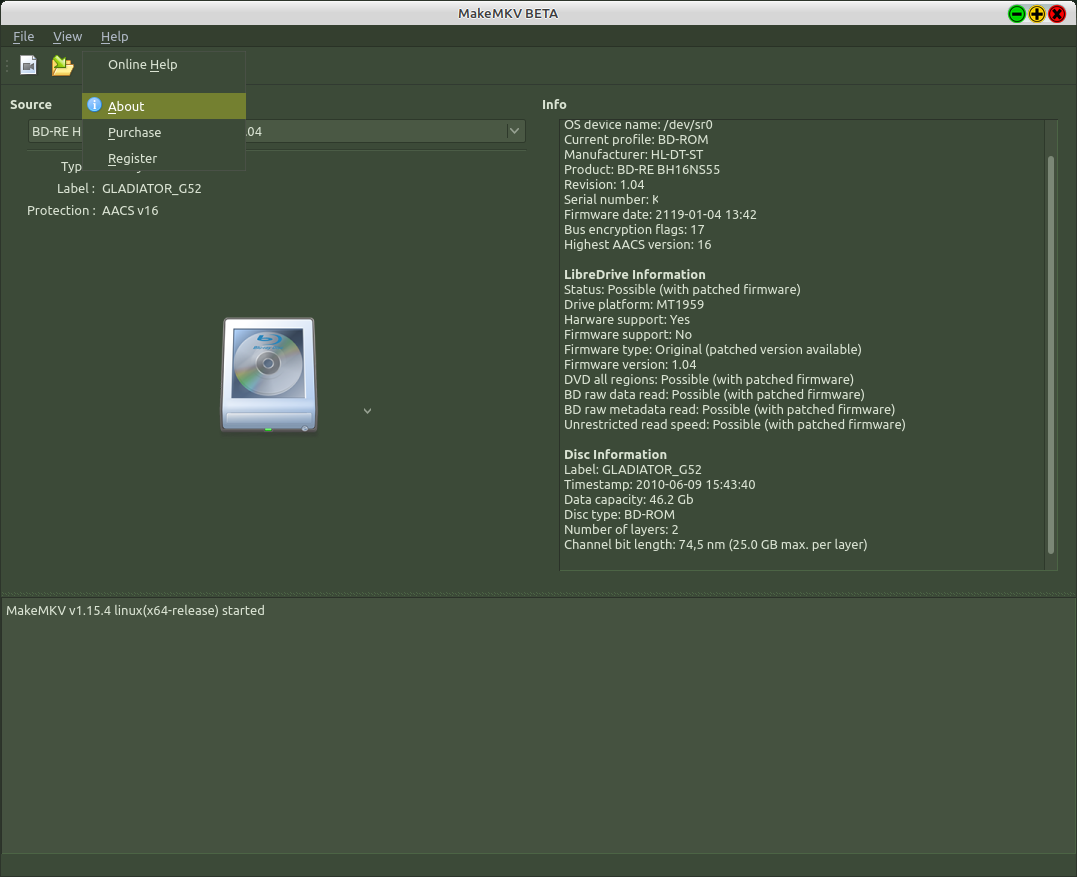Click the Info panel vertical scrollbar
Screen dimensions: 1077x877
(1050, 354)
